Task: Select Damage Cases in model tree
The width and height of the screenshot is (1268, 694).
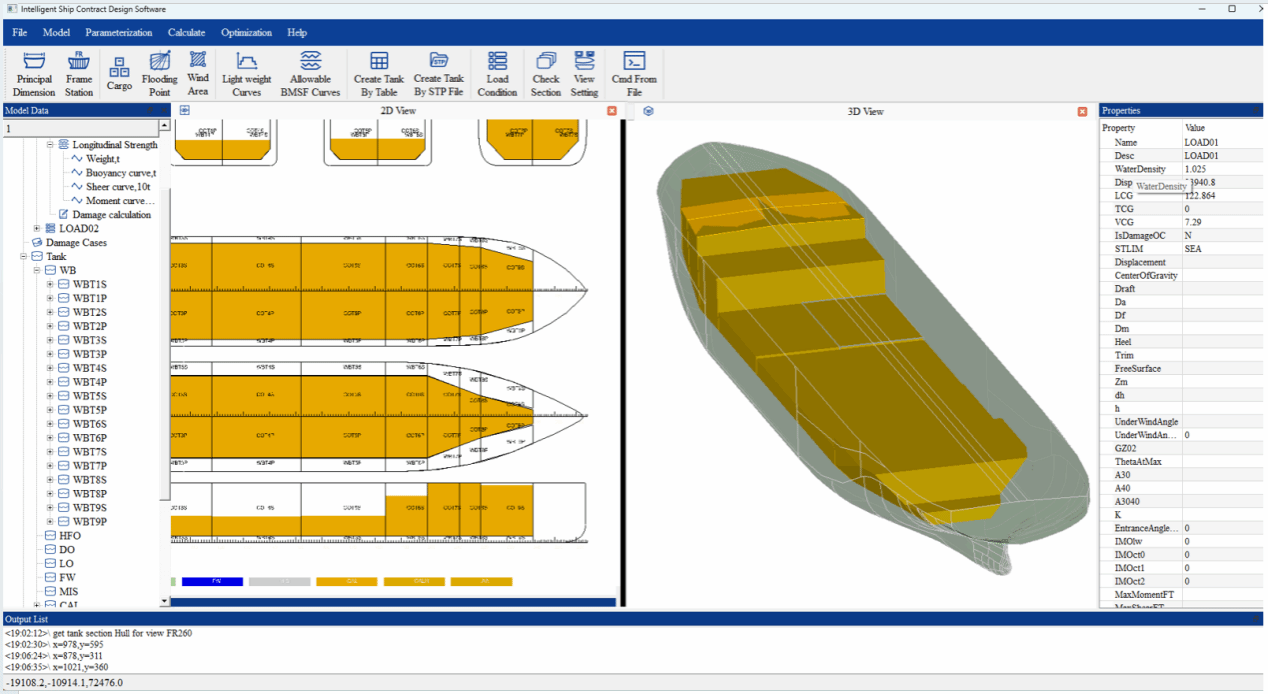Action: pos(76,243)
